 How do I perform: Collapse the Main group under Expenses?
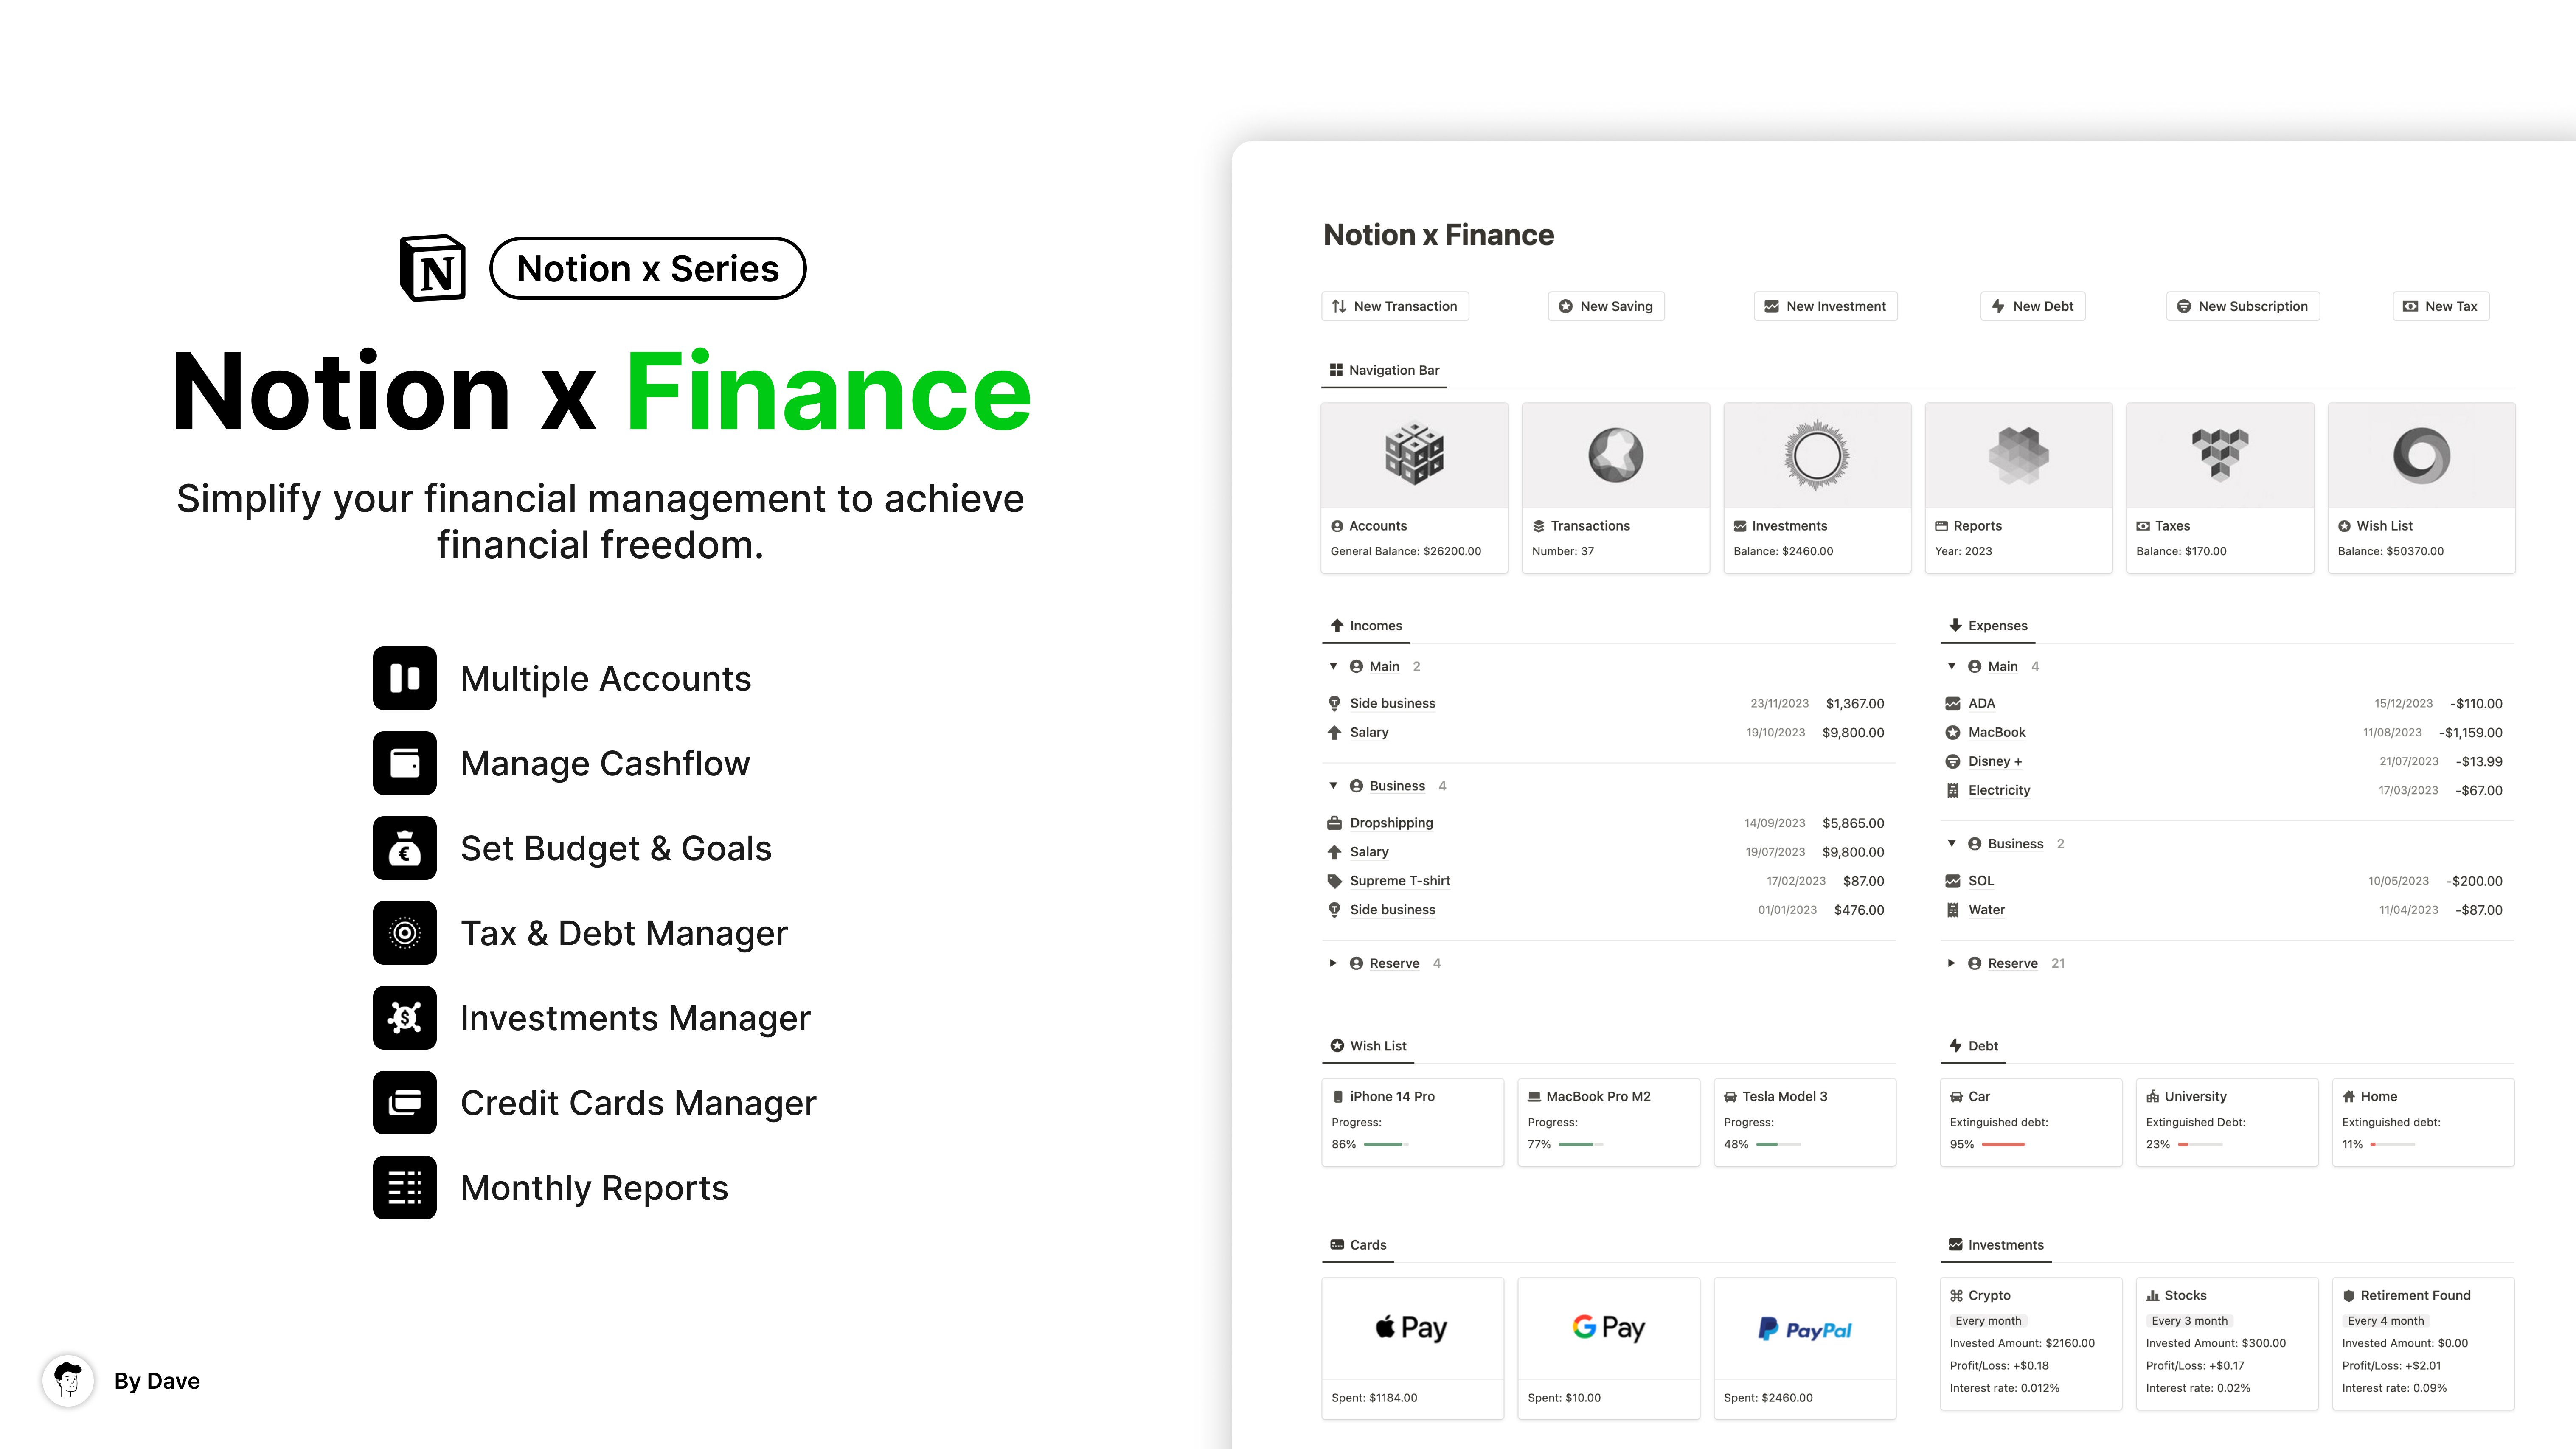point(1951,666)
